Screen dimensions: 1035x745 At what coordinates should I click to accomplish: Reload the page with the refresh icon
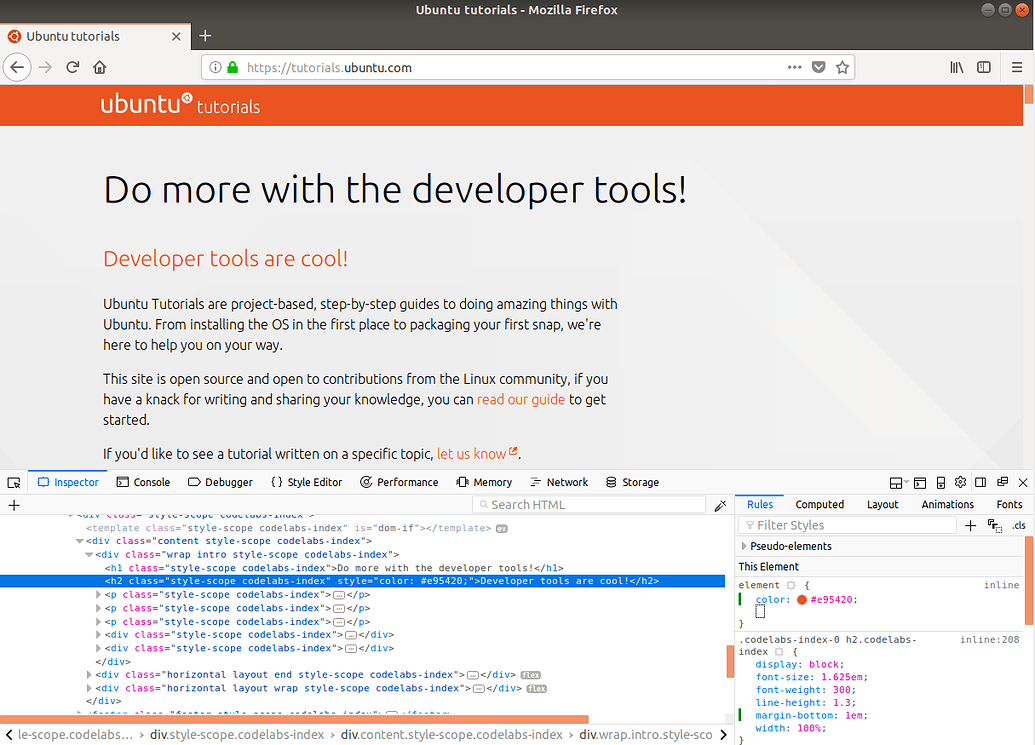(x=72, y=67)
